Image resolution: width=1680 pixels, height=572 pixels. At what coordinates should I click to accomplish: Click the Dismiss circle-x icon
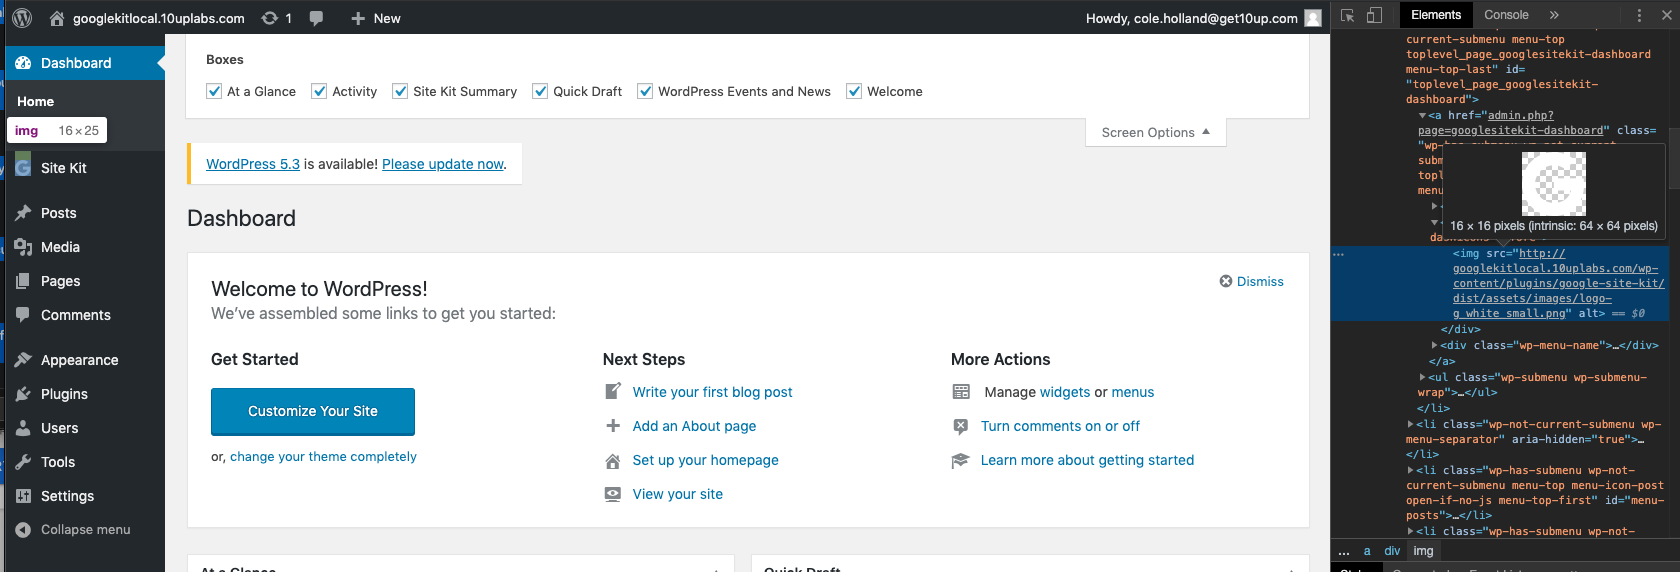coord(1226,281)
